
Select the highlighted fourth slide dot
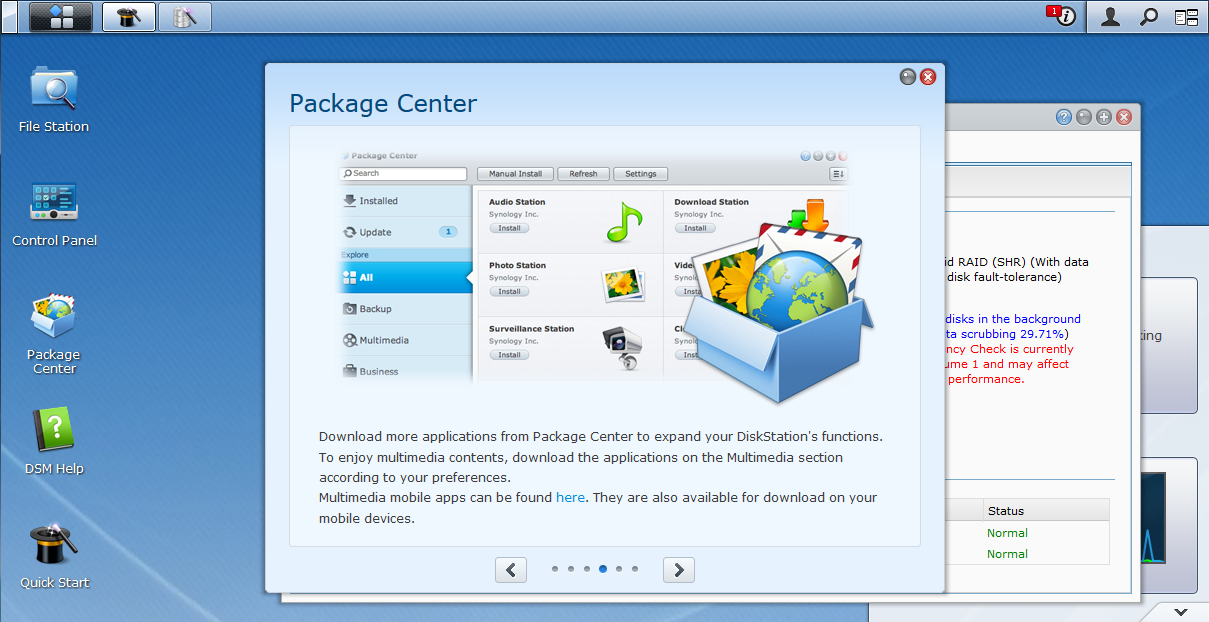coord(603,569)
